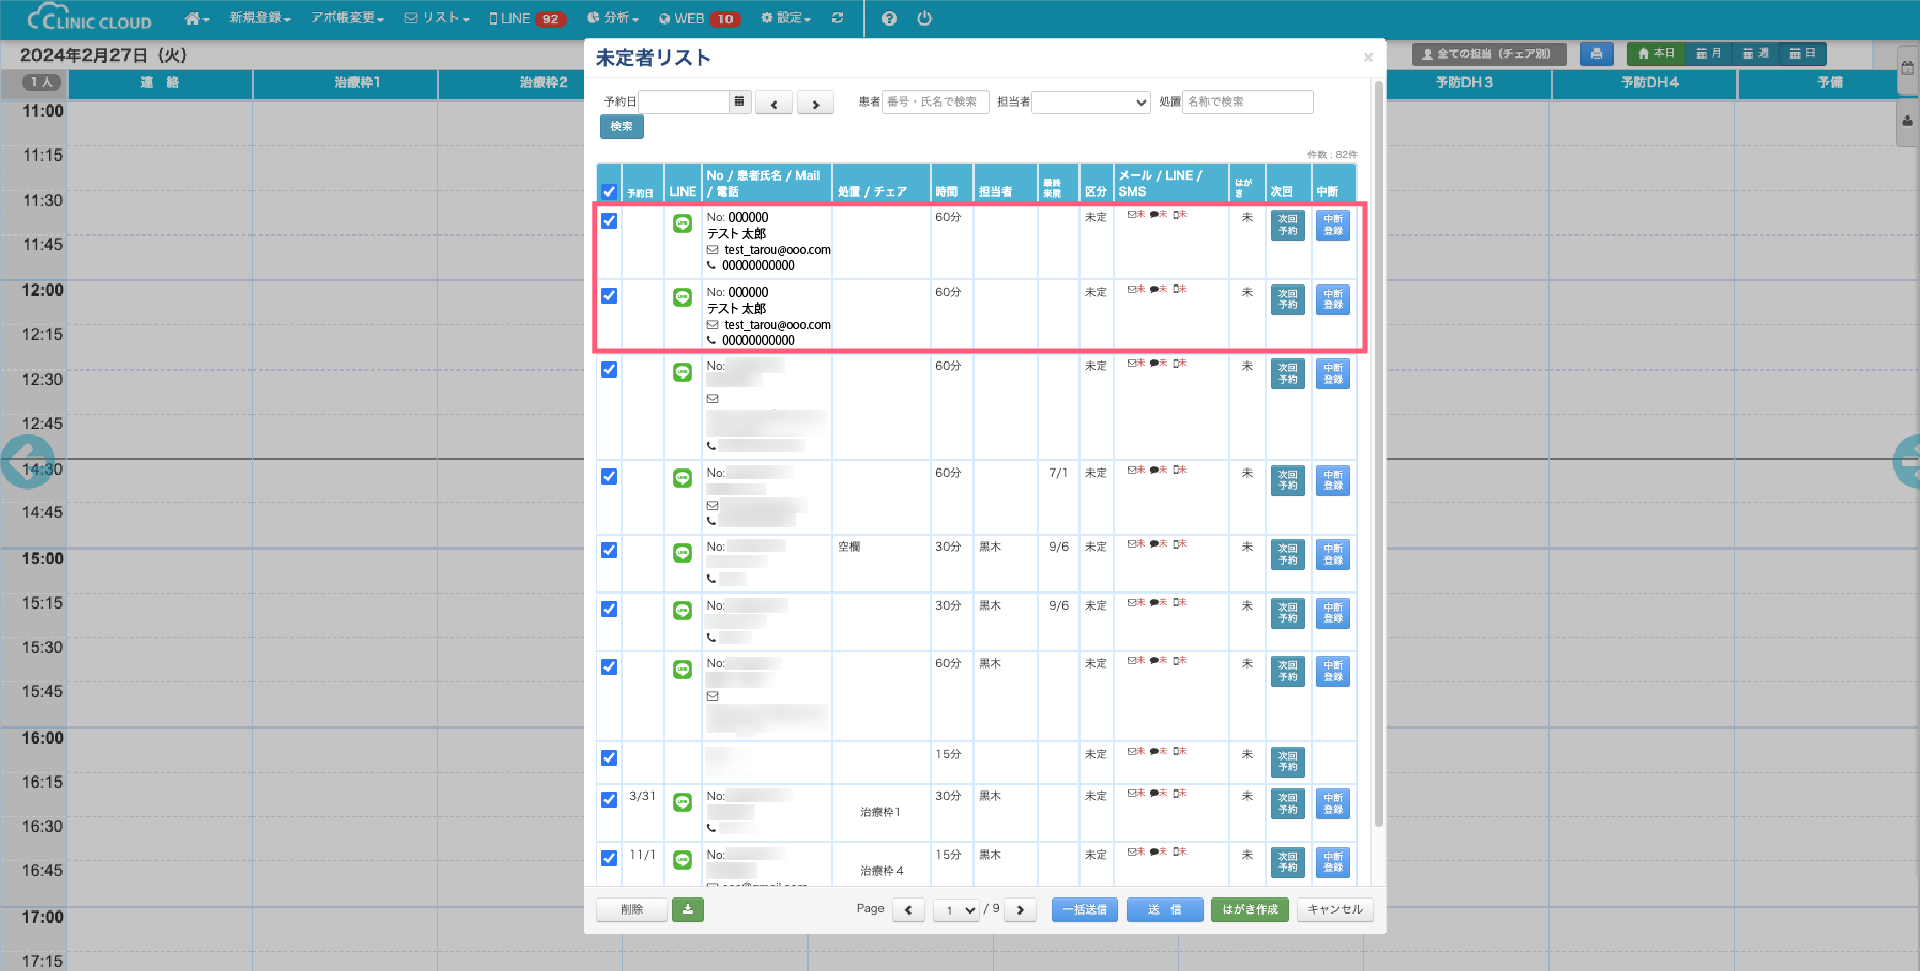Click the 患者 search input field
Viewport: 1920px width, 971px height.
(x=935, y=102)
